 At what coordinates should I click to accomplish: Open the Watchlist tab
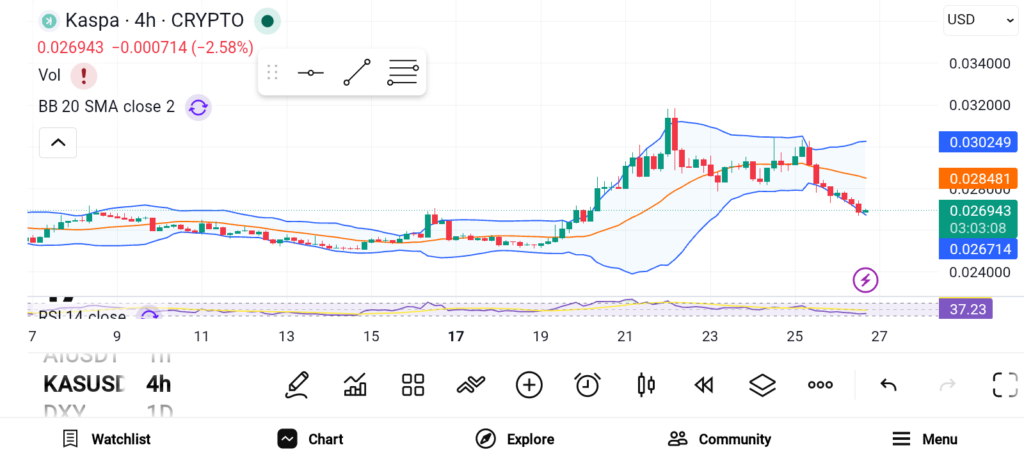[x=106, y=439]
